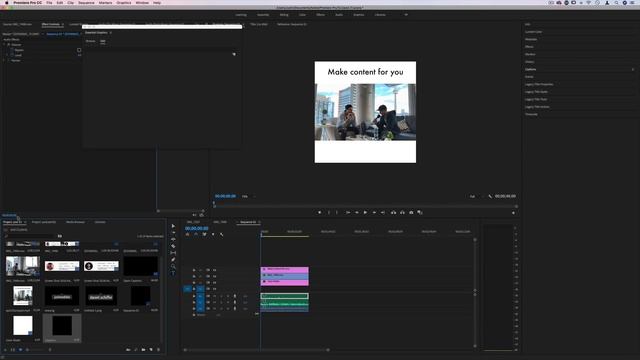
Task: Click Add Marker in Program monitor controls
Action: tap(320, 213)
